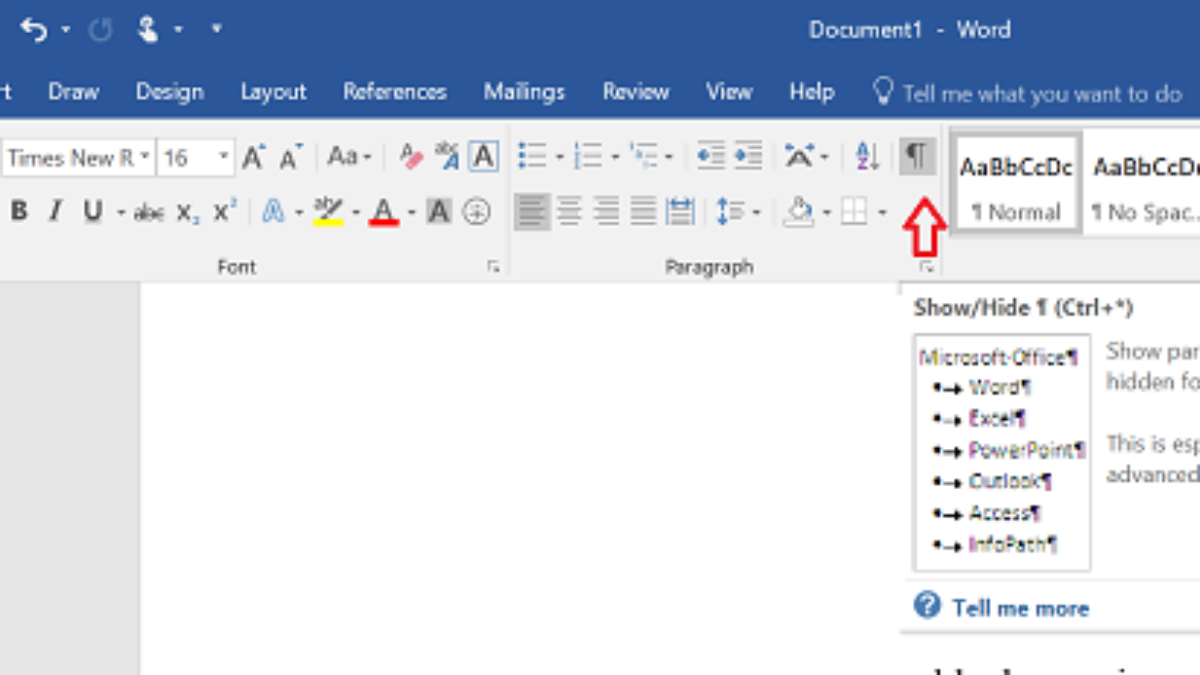Open the underline style dropdown arrow
This screenshot has width=1200, height=675.
click(121, 212)
